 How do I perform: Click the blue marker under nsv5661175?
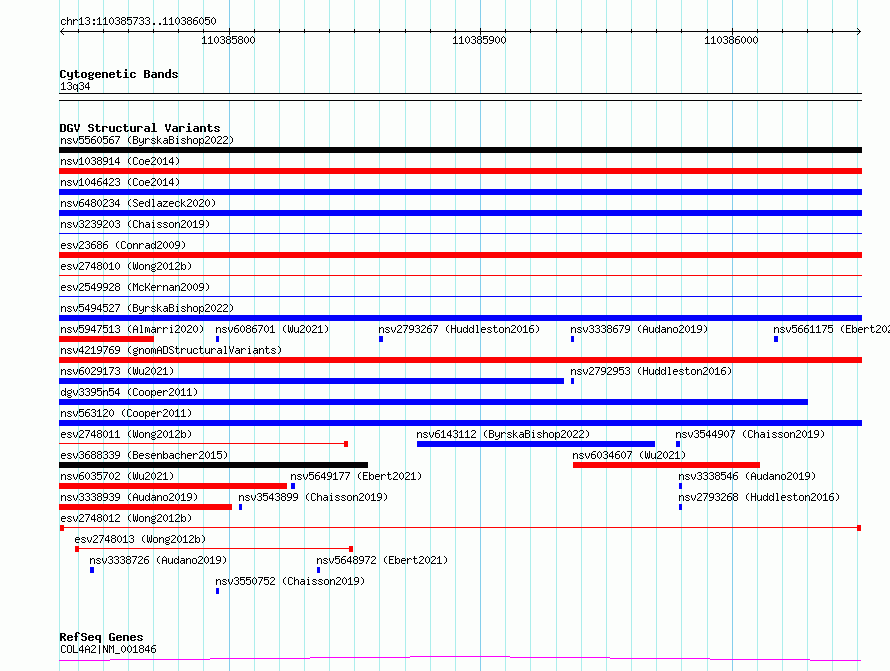(776, 339)
